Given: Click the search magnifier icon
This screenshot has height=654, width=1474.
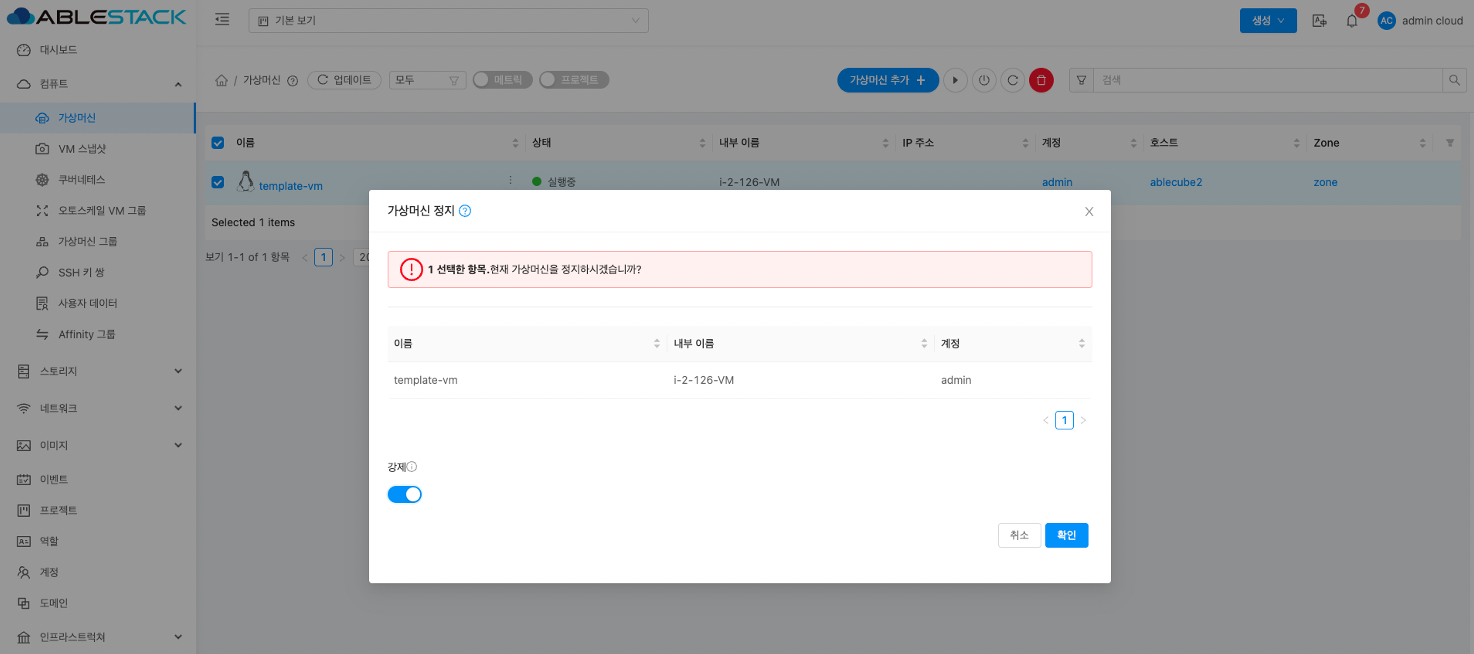Looking at the screenshot, I should pyautogui.click(x=1455, y=80).
